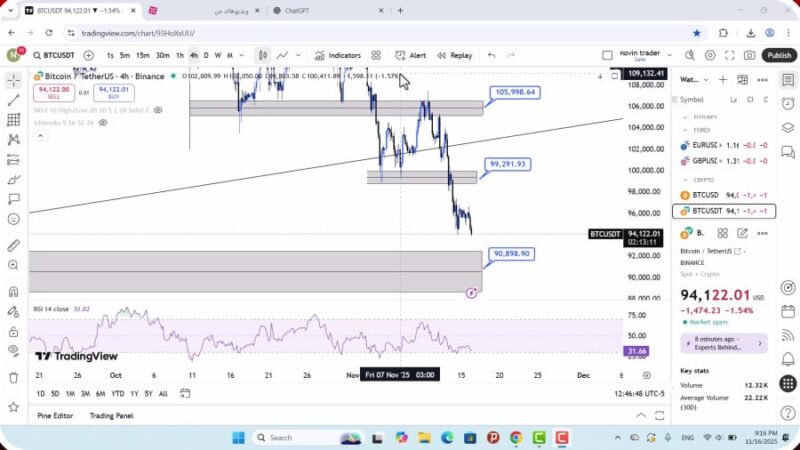800x450 pixels.
Task: Open the candle chart type selector
Action: [263, 55]
